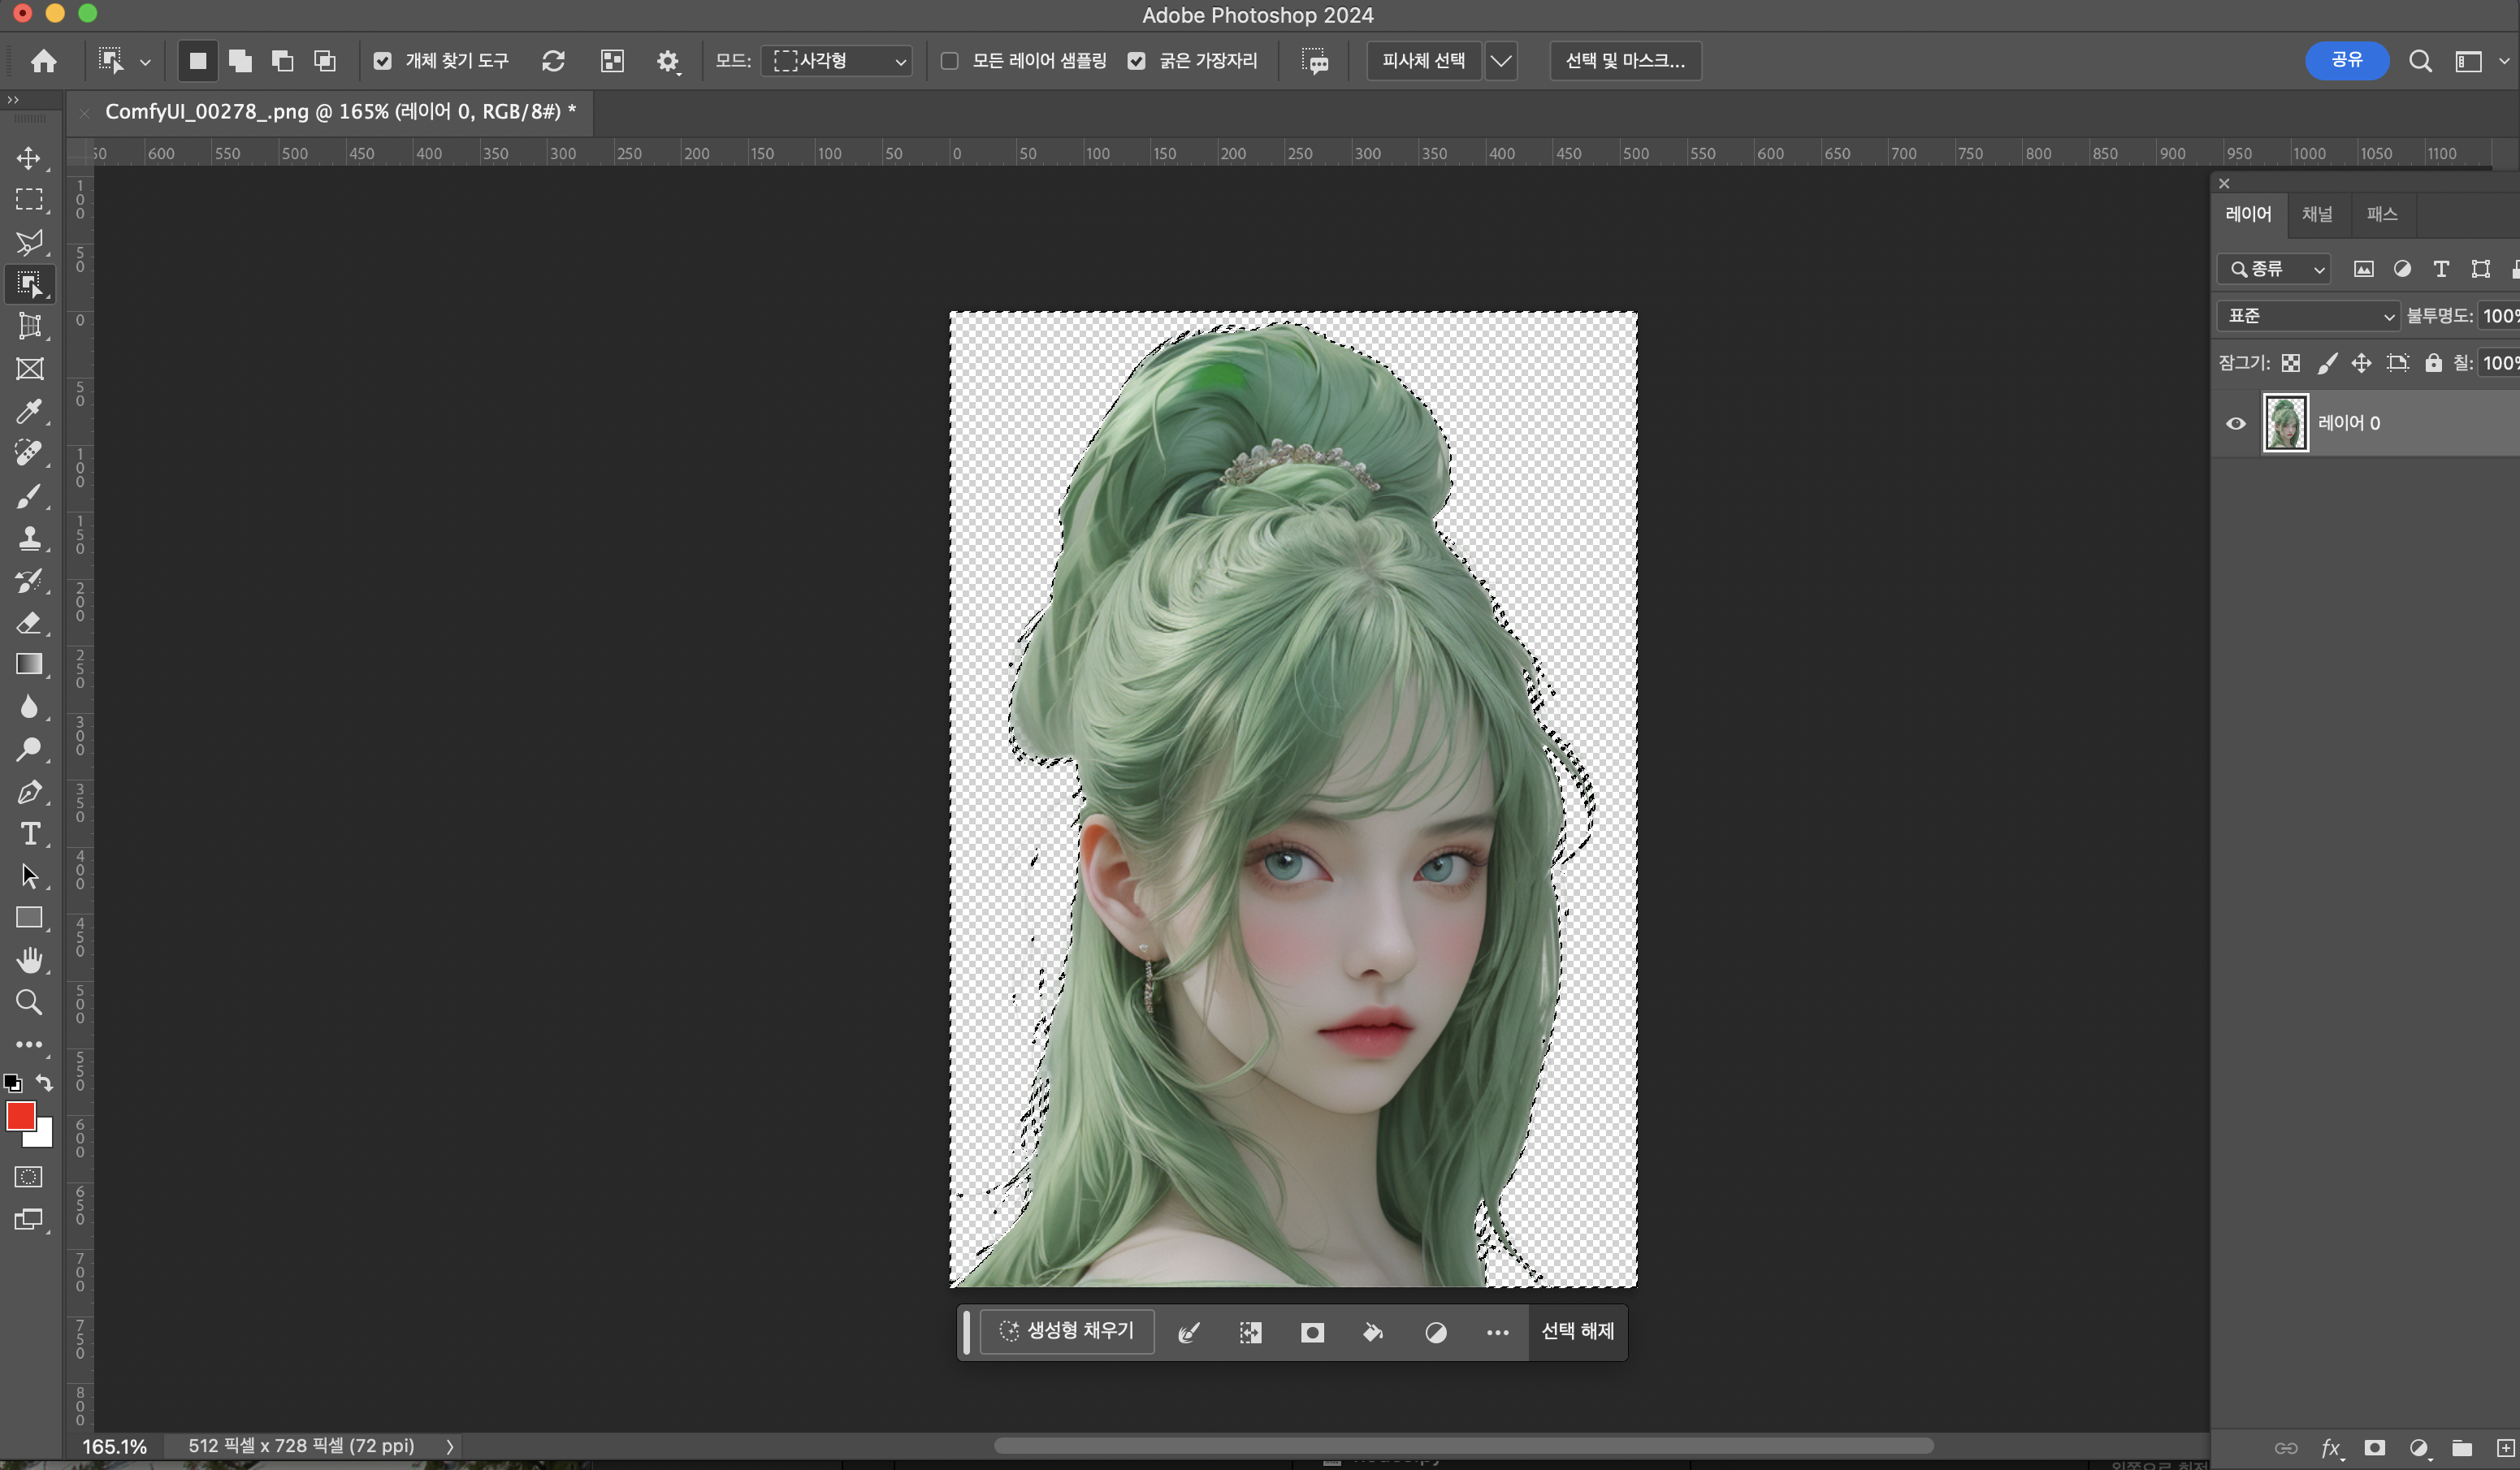Click the layer mask icon in contextual taskbar

pyautogui.click(x=1312, y=1332)
